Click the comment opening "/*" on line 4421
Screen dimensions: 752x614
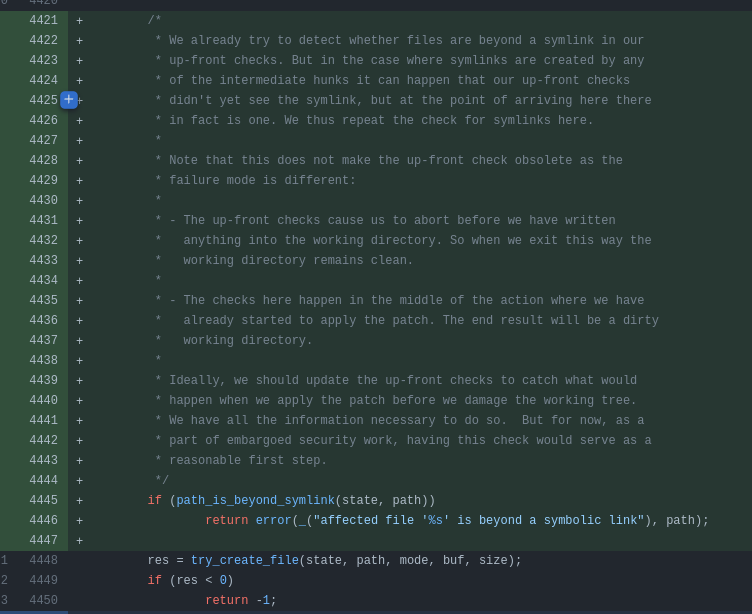[154, 21]
